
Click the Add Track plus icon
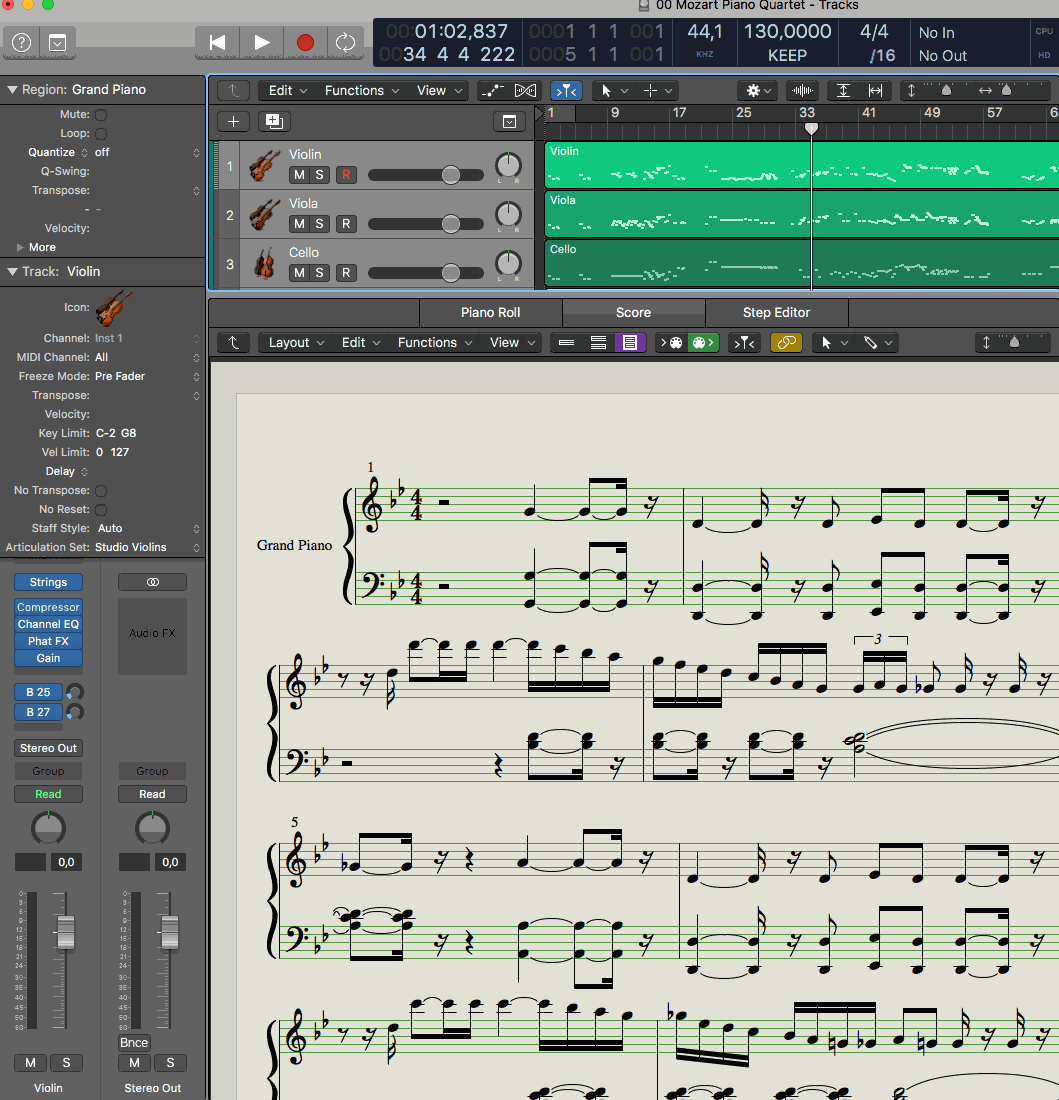[233, 121]
